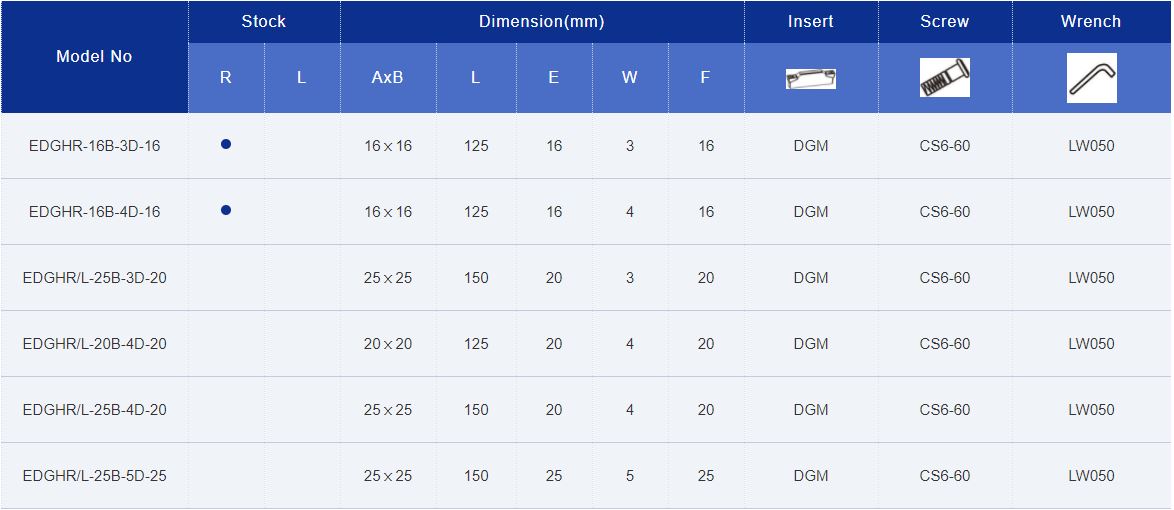Click DGM insert in the EDGHR/L-25B-3D-20 row

coord(811,278)
